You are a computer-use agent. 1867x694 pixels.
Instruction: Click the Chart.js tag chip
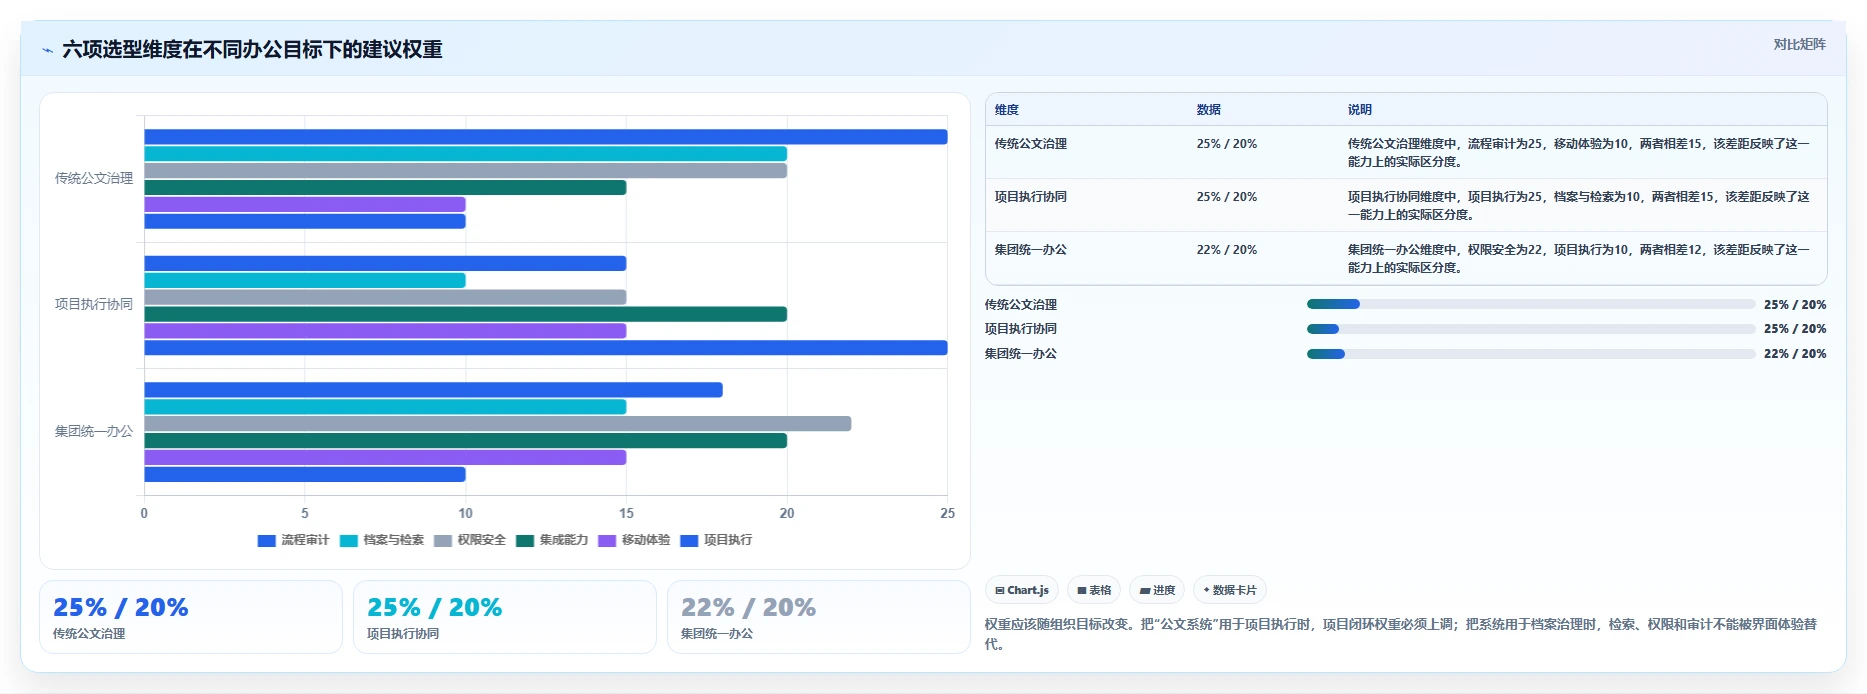tap(1022, 590)
